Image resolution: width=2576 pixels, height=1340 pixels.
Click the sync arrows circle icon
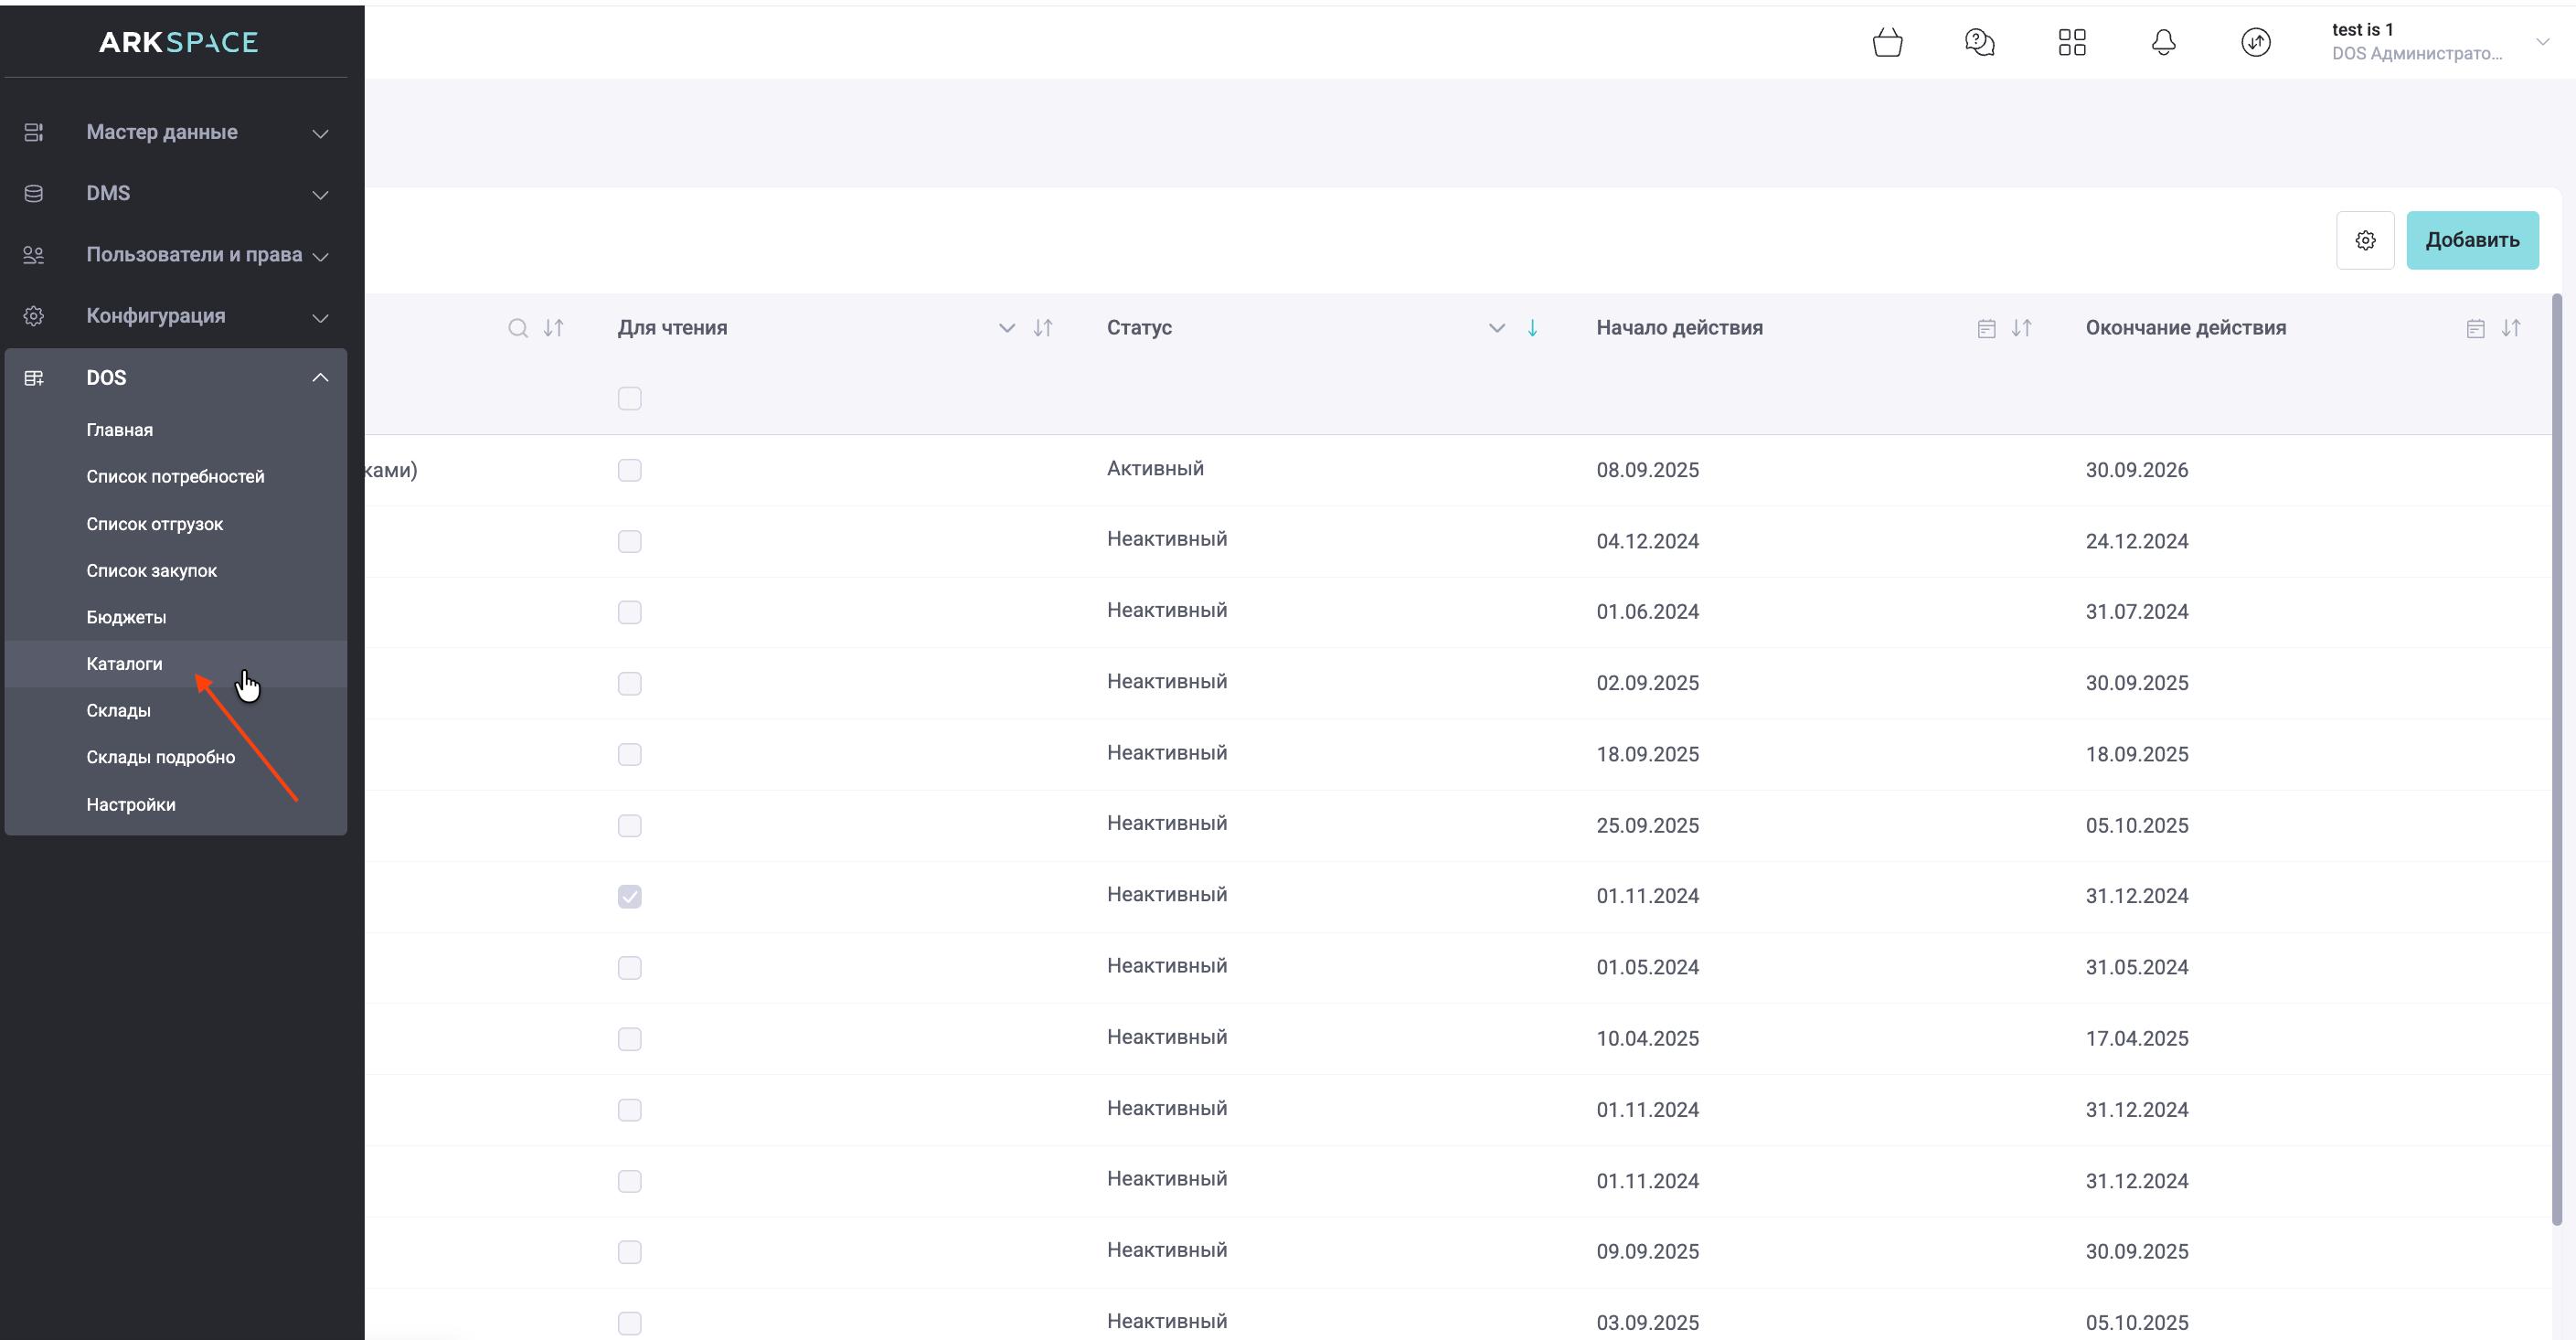tap(2255, 42)
